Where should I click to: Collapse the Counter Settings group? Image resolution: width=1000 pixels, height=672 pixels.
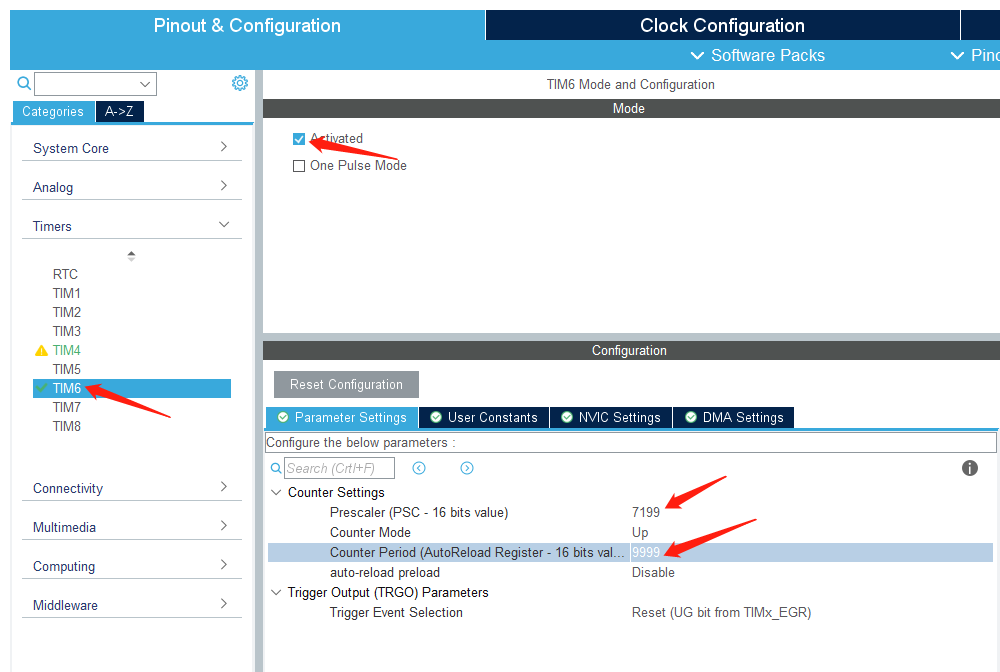pyautogui.click(x=276, y=492)
